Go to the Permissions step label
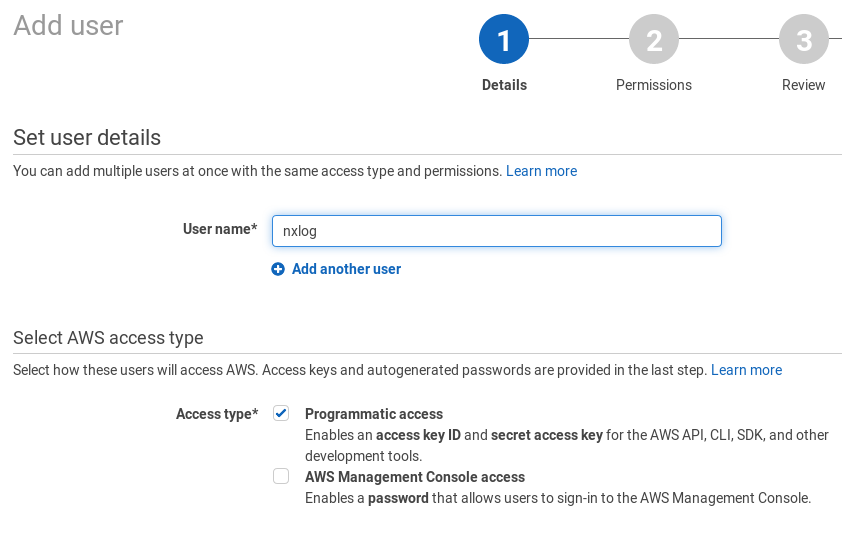Image resolution: width=842 pixels, height=533 pixels. point(654,85)
